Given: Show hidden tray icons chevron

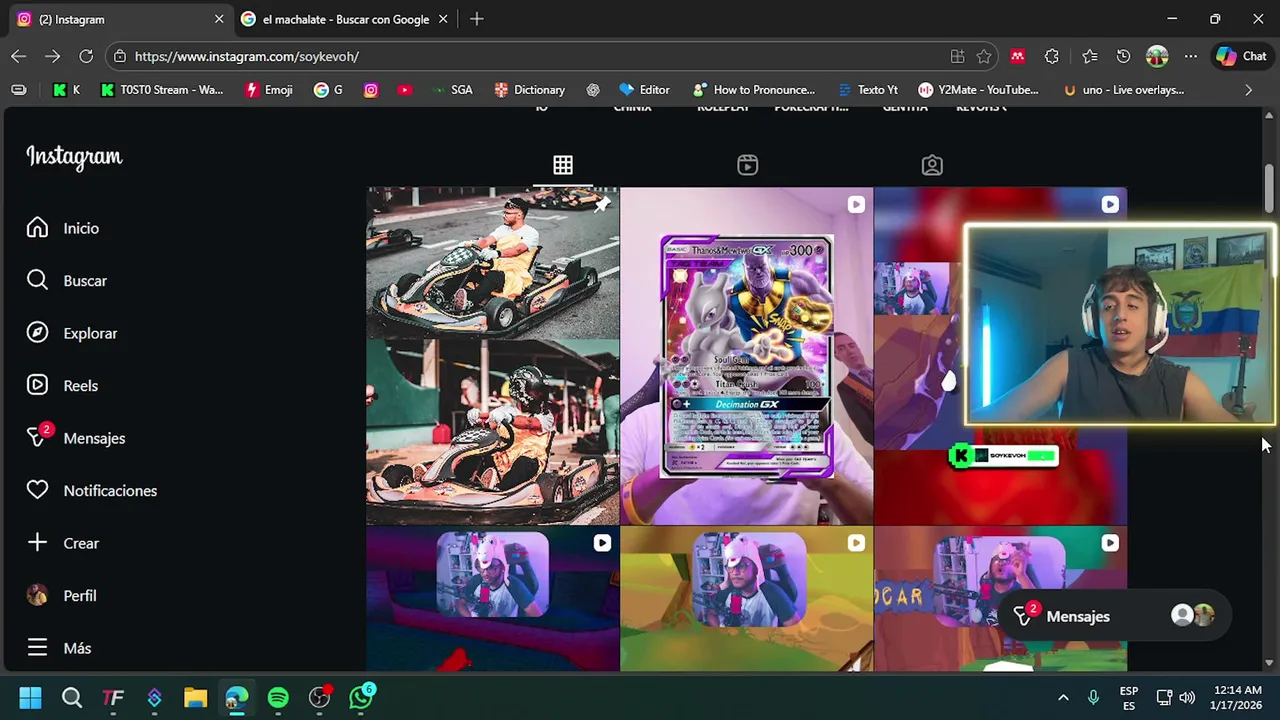Looking at the screenshot, I should (1063, 697).
